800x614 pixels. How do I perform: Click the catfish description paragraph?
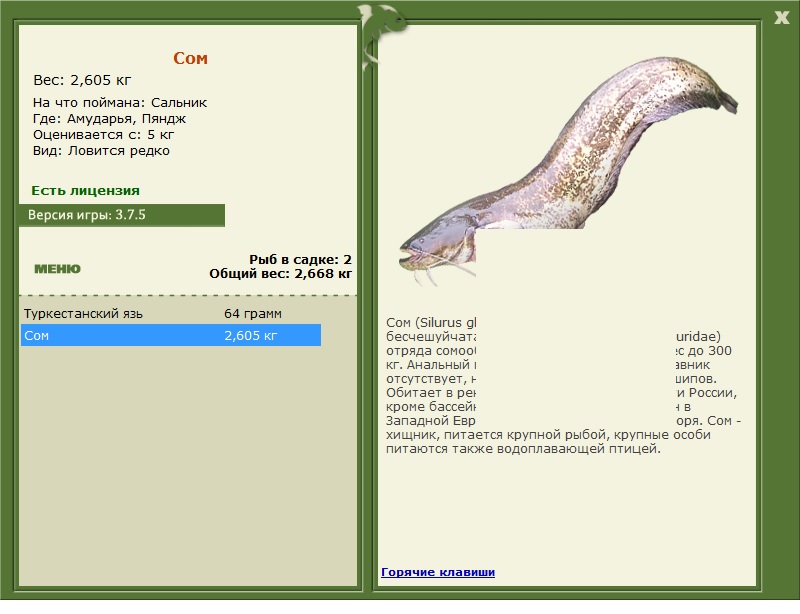[563, 385]
